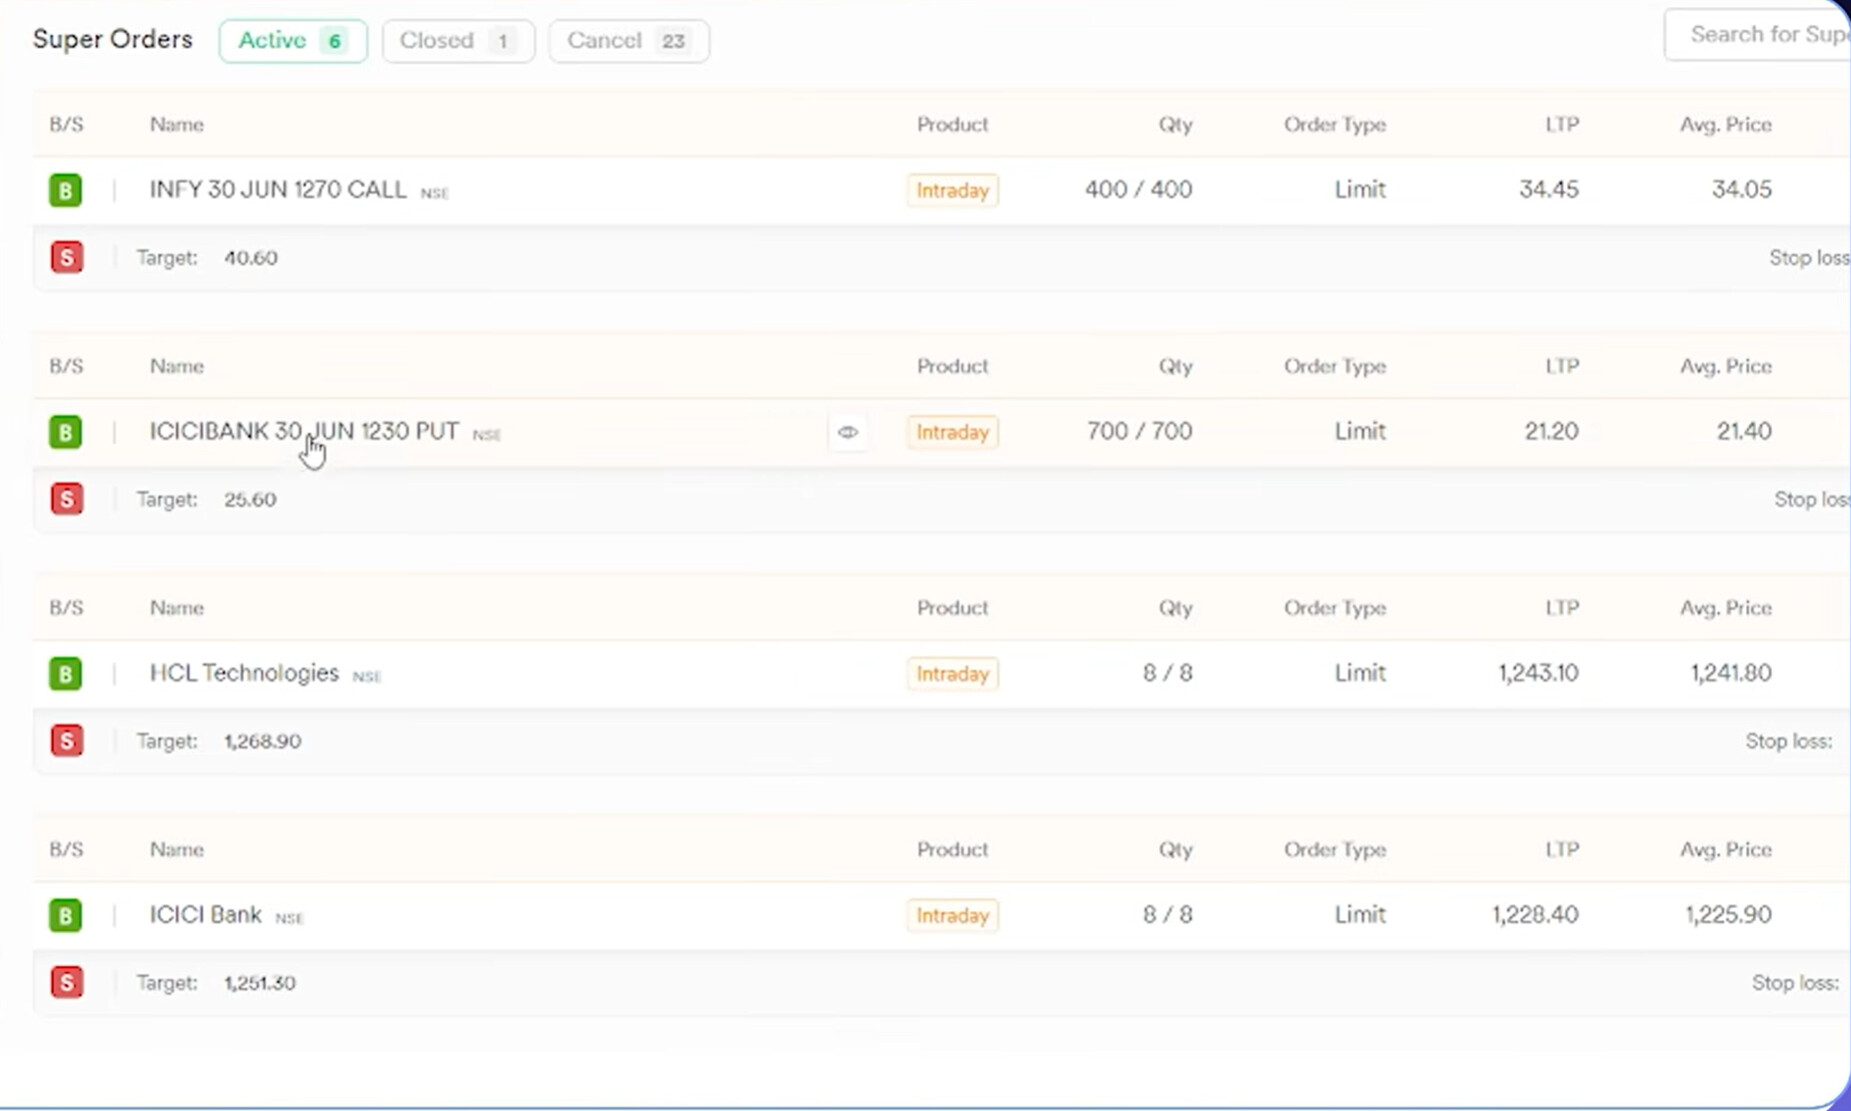Click the Intraday tag on ICICI Bank row

click(952, 915)
